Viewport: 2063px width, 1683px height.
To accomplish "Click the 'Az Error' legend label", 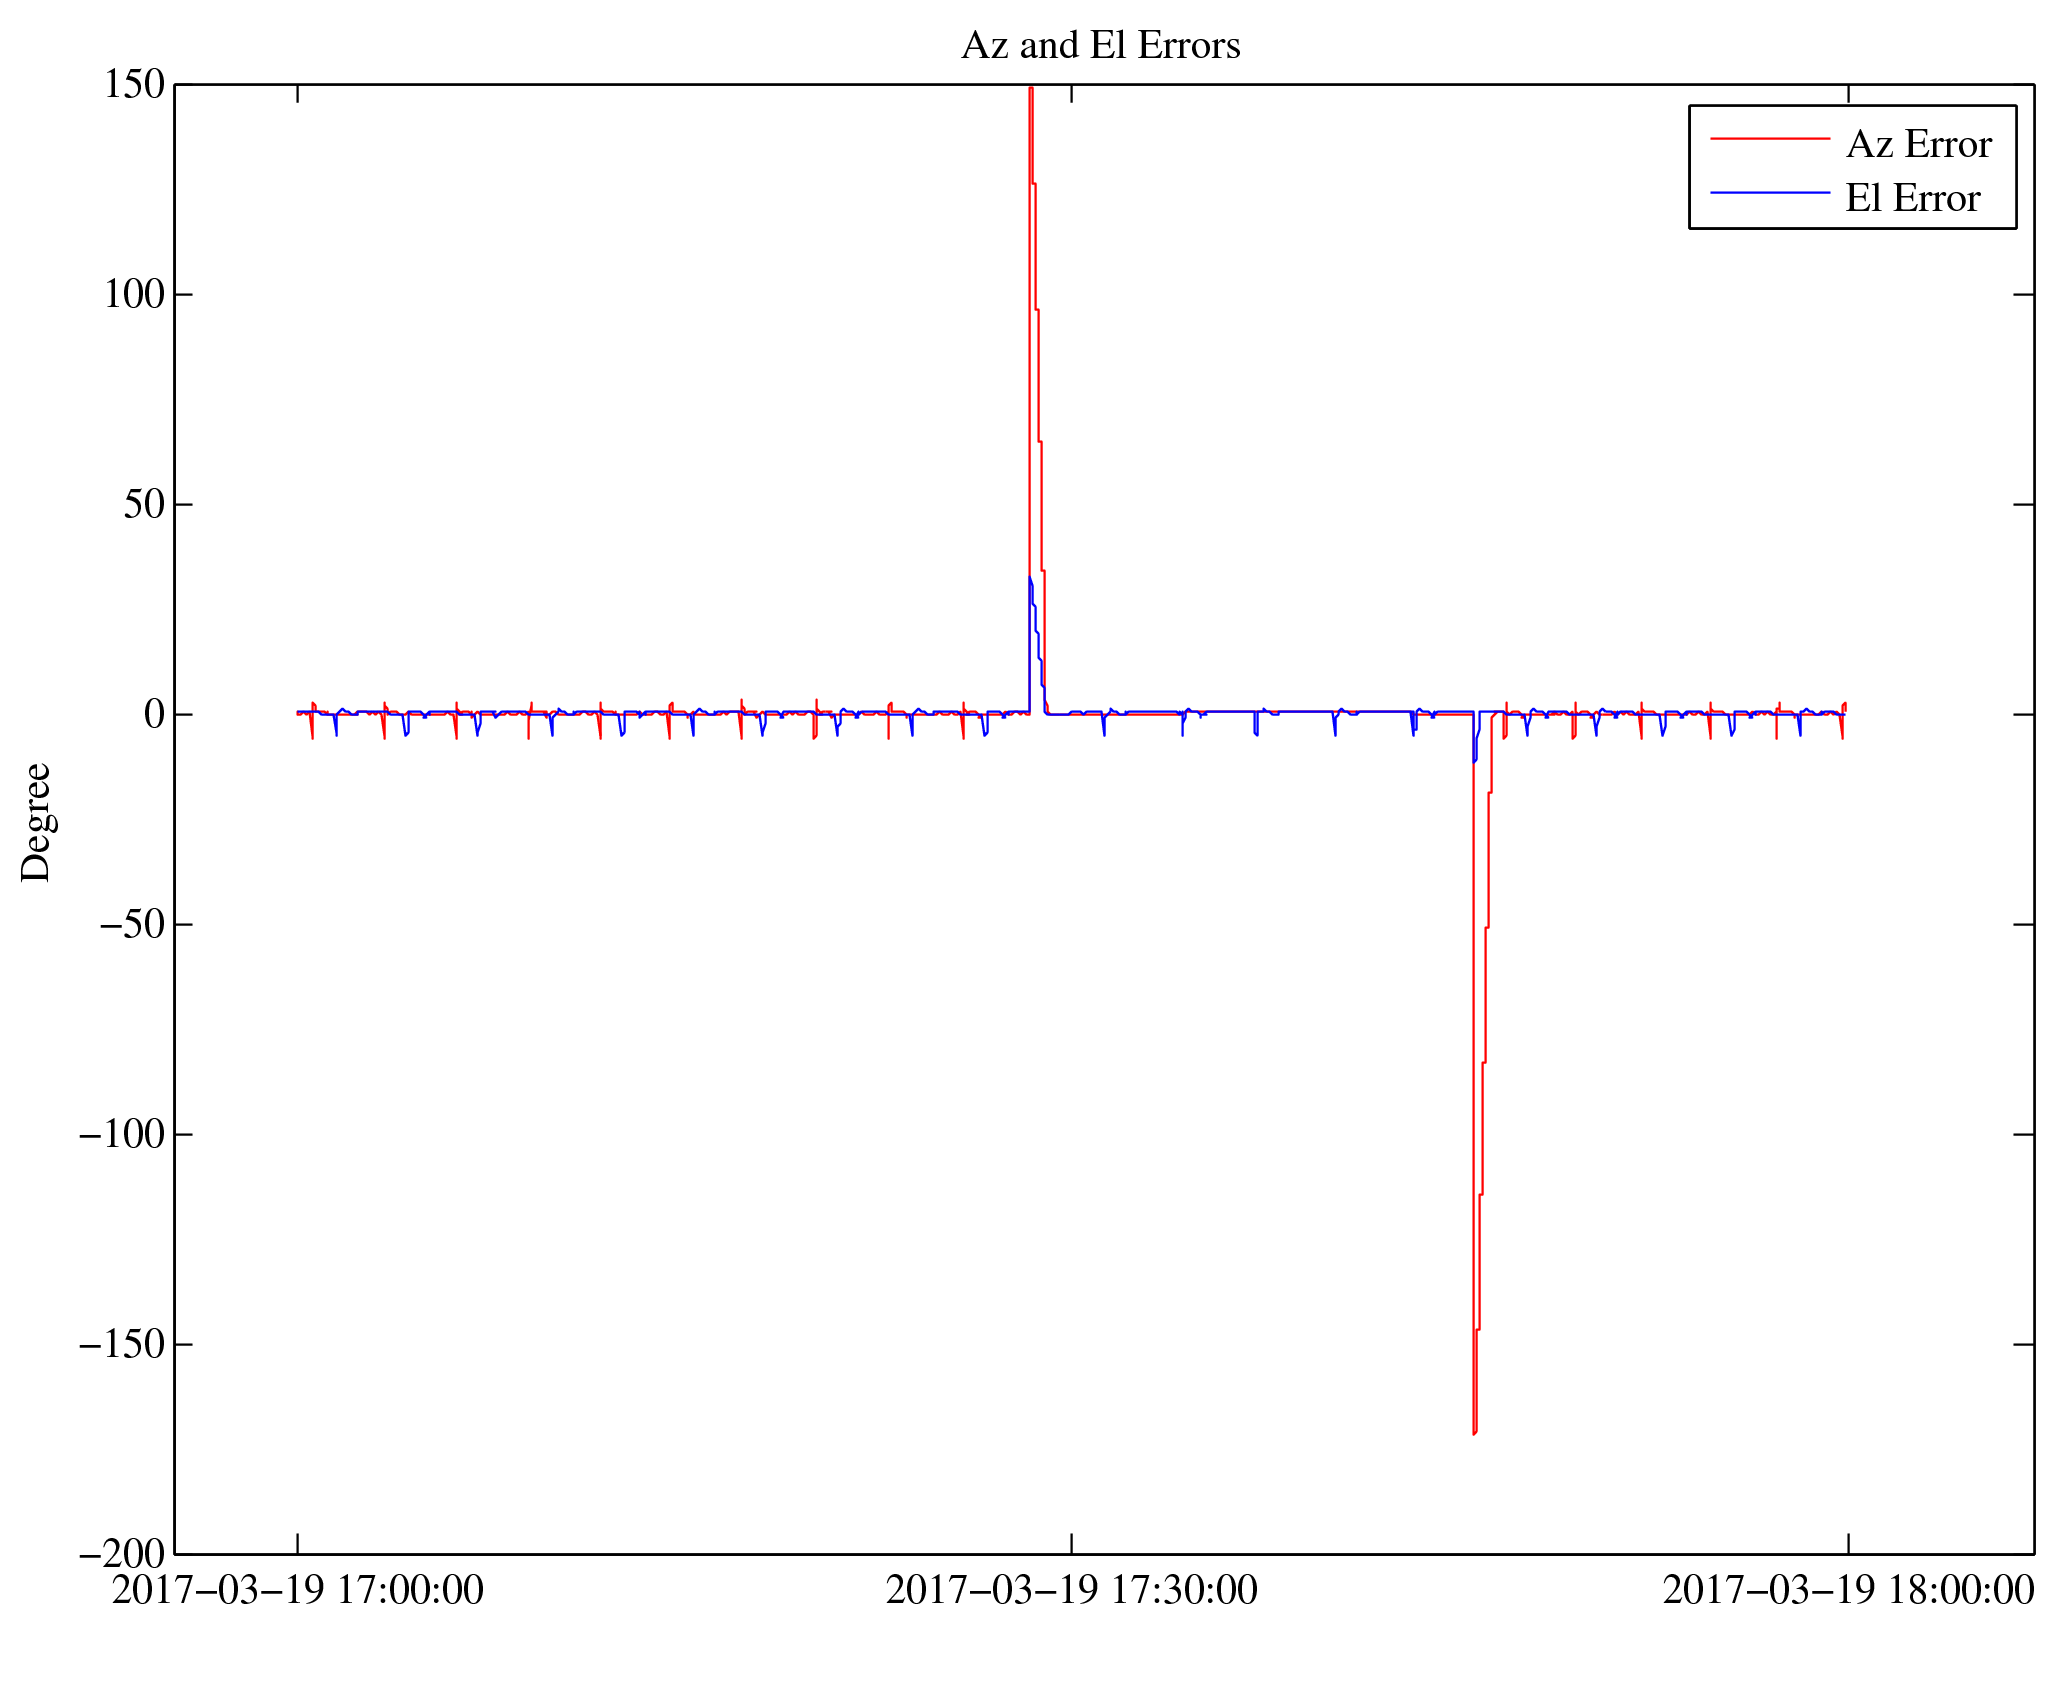I will click(x=1919, y=145).
